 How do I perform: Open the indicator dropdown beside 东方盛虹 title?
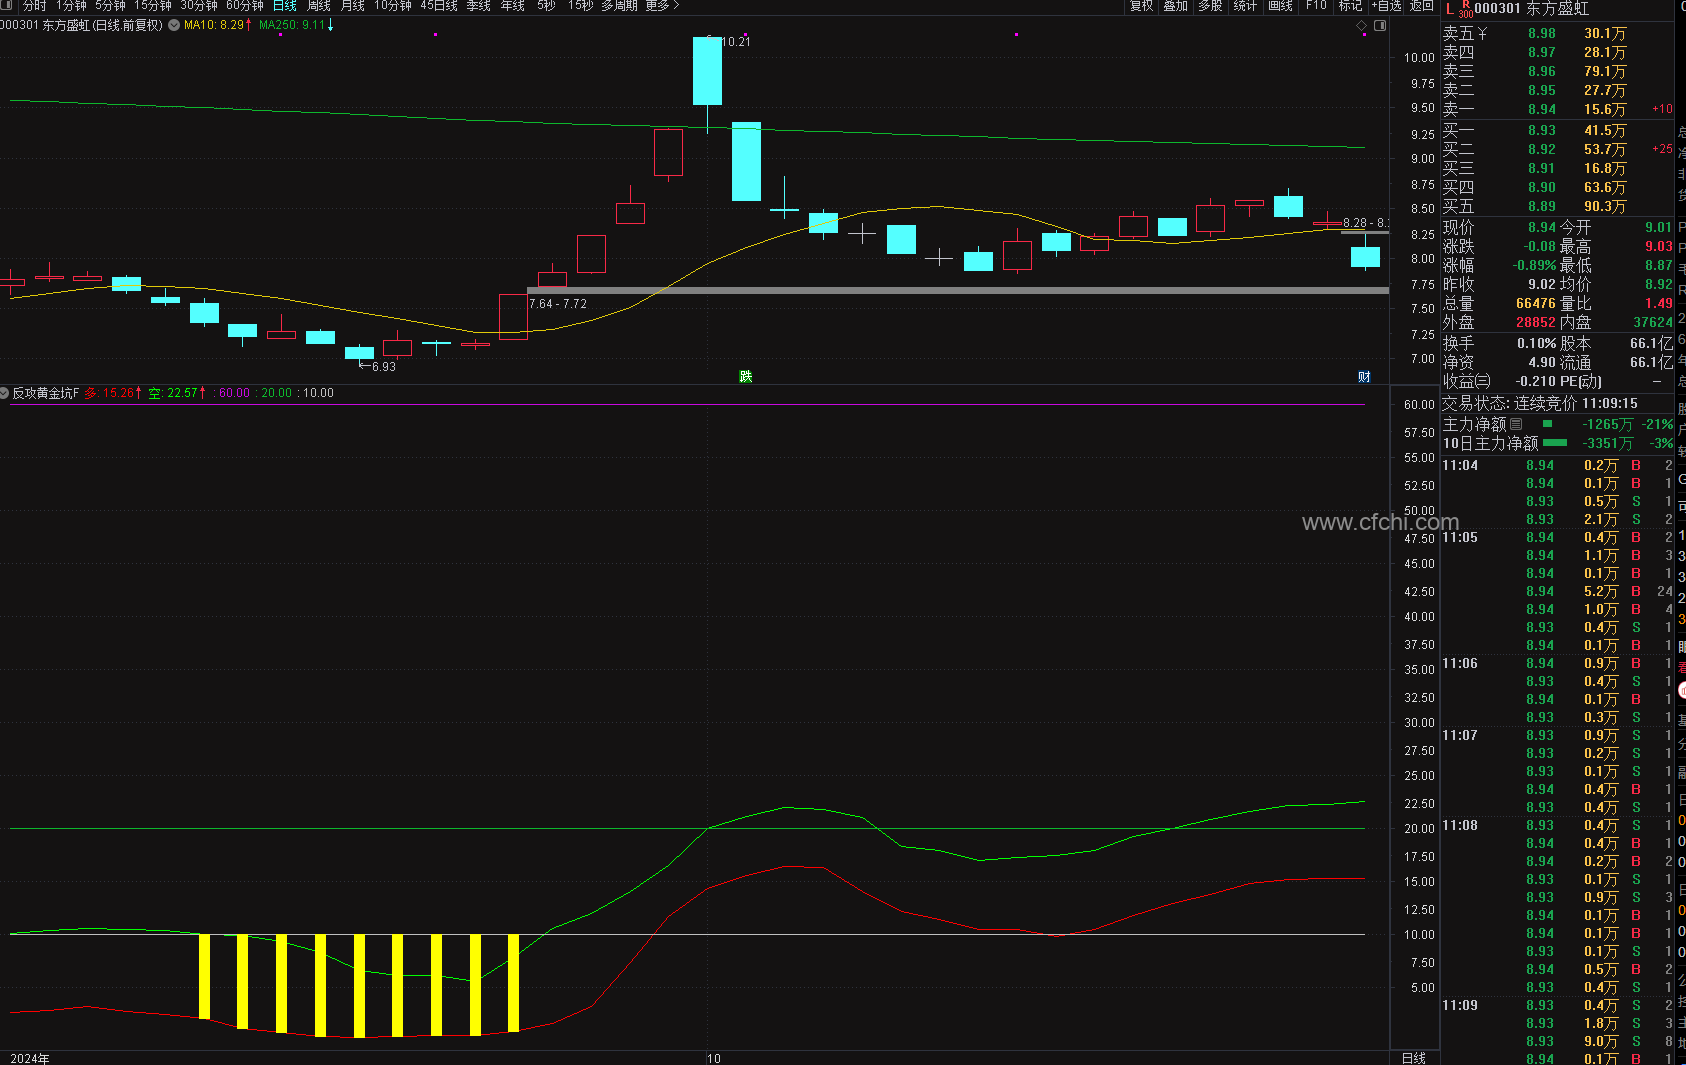(x=174, y=25)
